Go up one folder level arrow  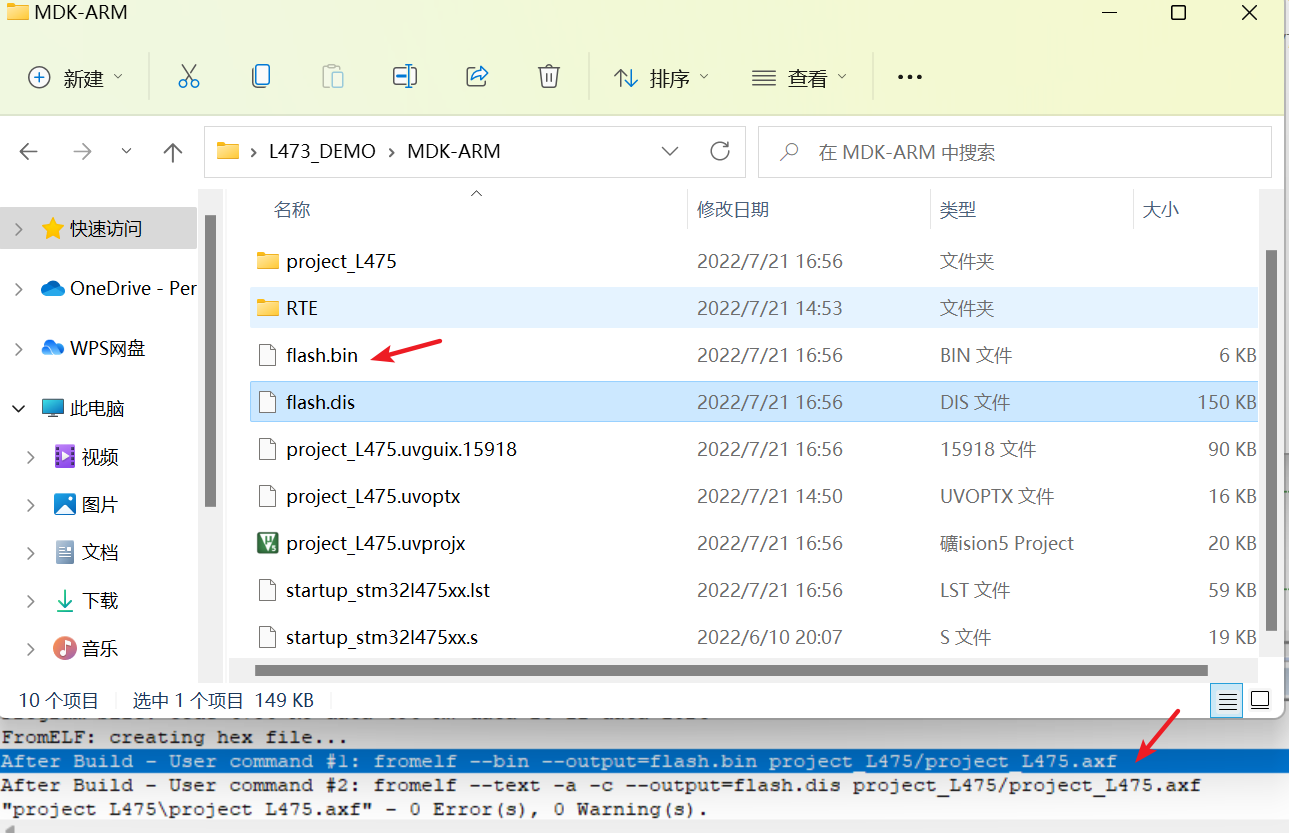click(173, 152)
